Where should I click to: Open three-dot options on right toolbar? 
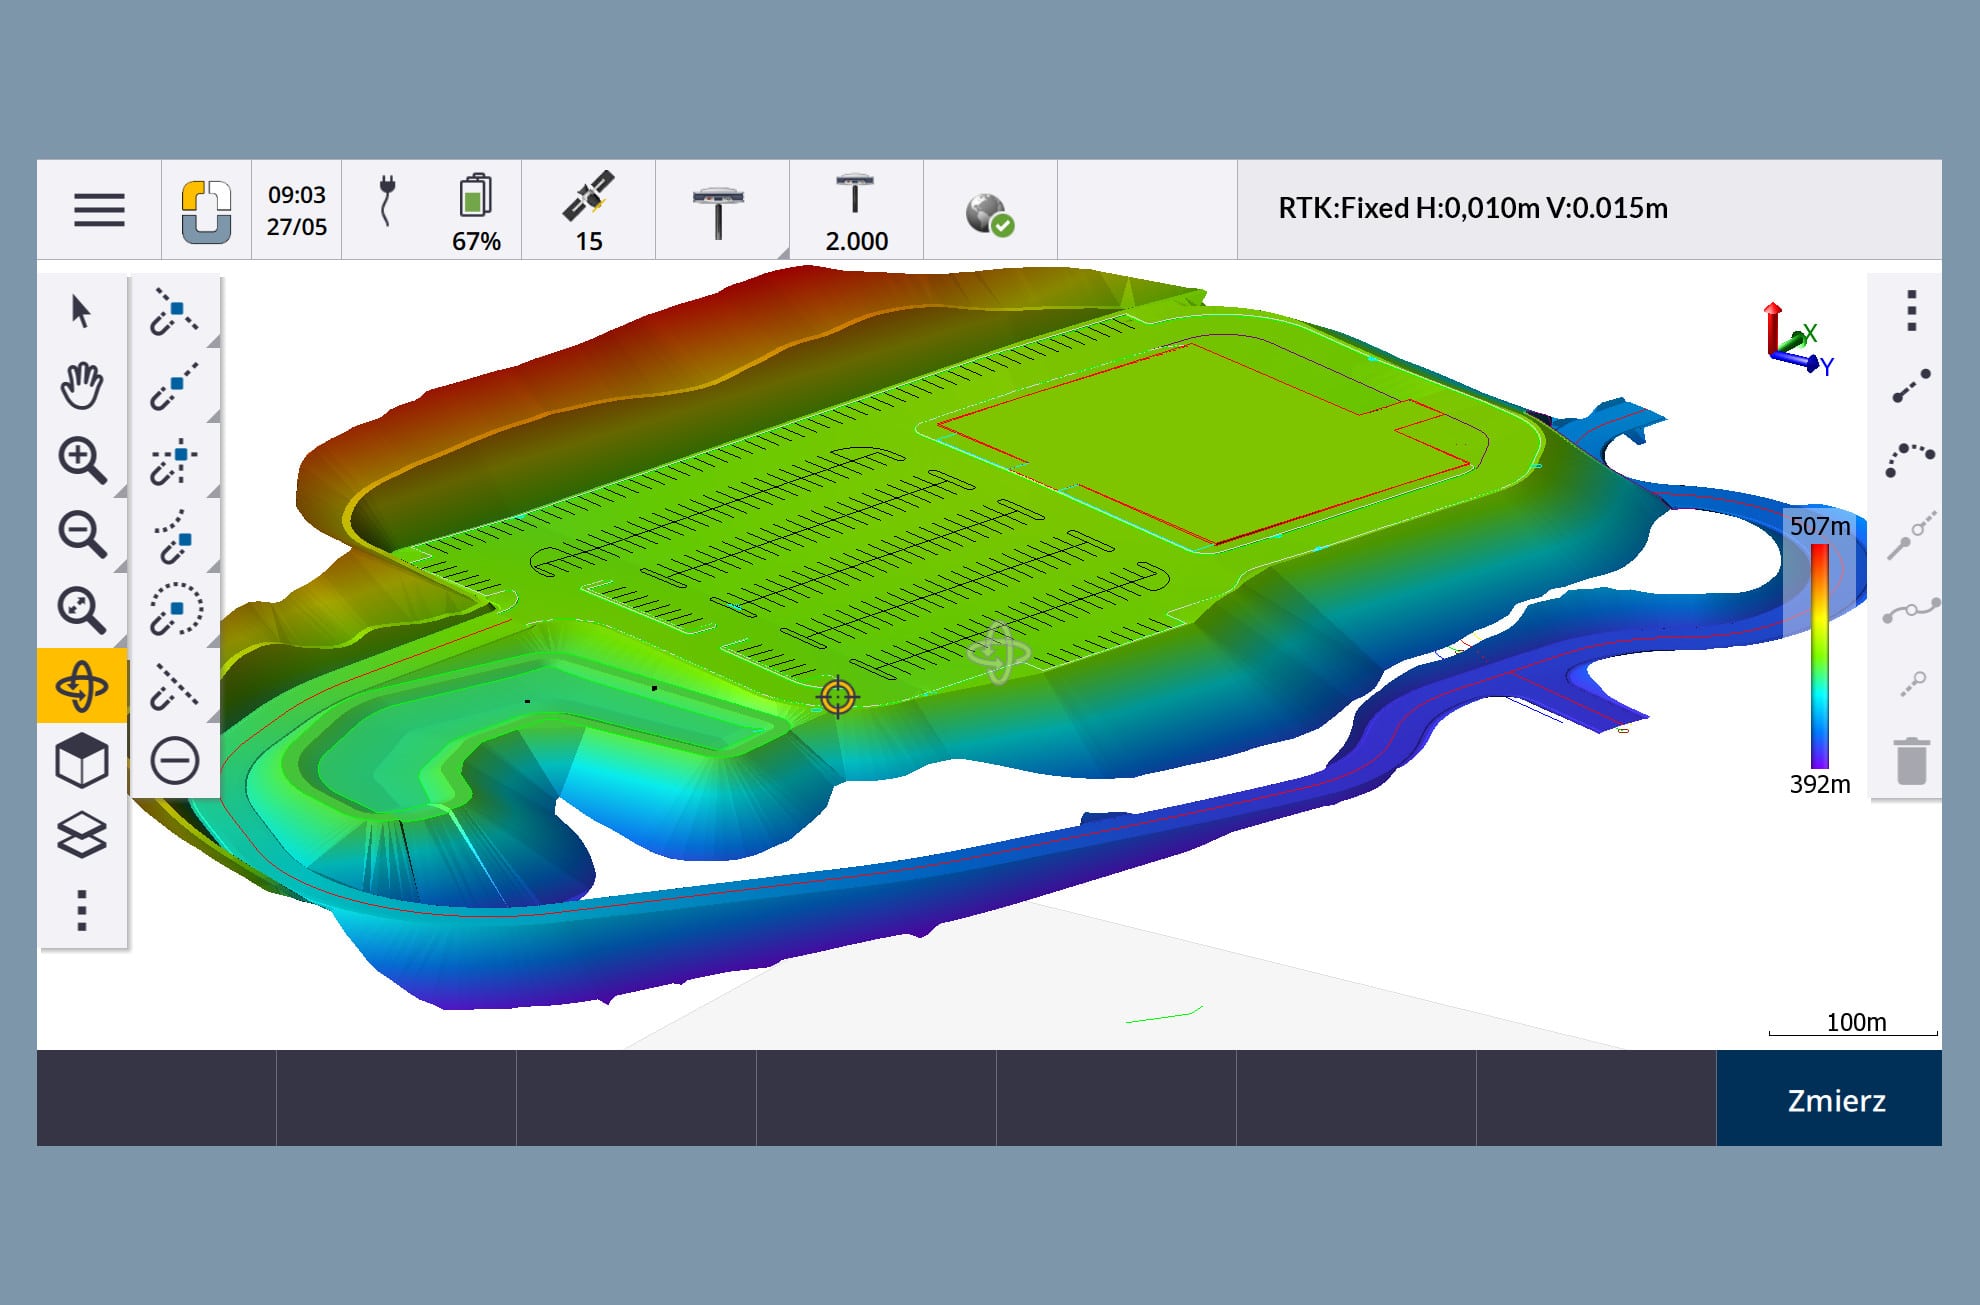(1911, 311)
